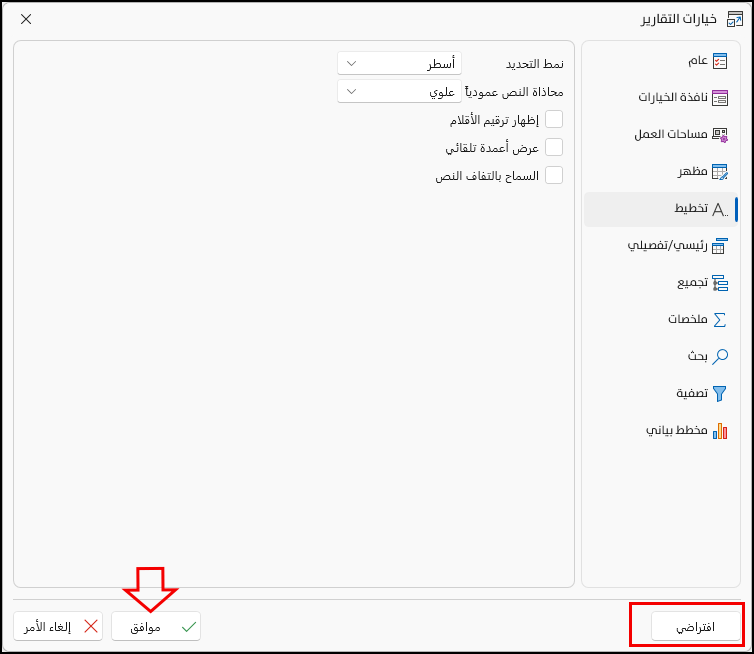
Task: Switch to the ملخصات section label
Action: [688, 319]
